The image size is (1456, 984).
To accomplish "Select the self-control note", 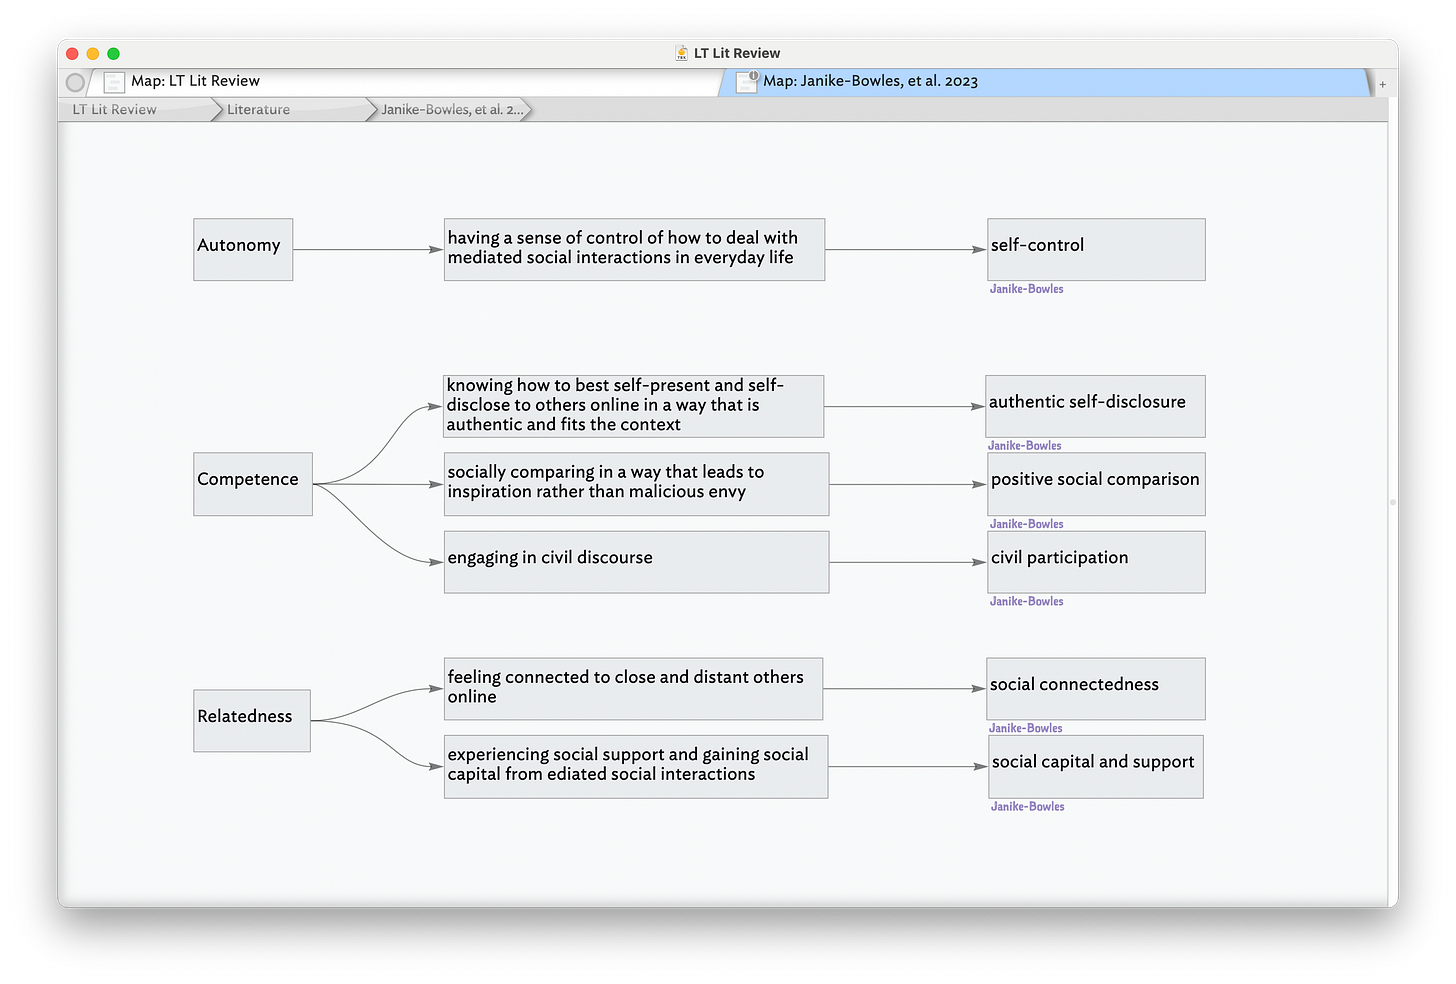I will 1096,250.
